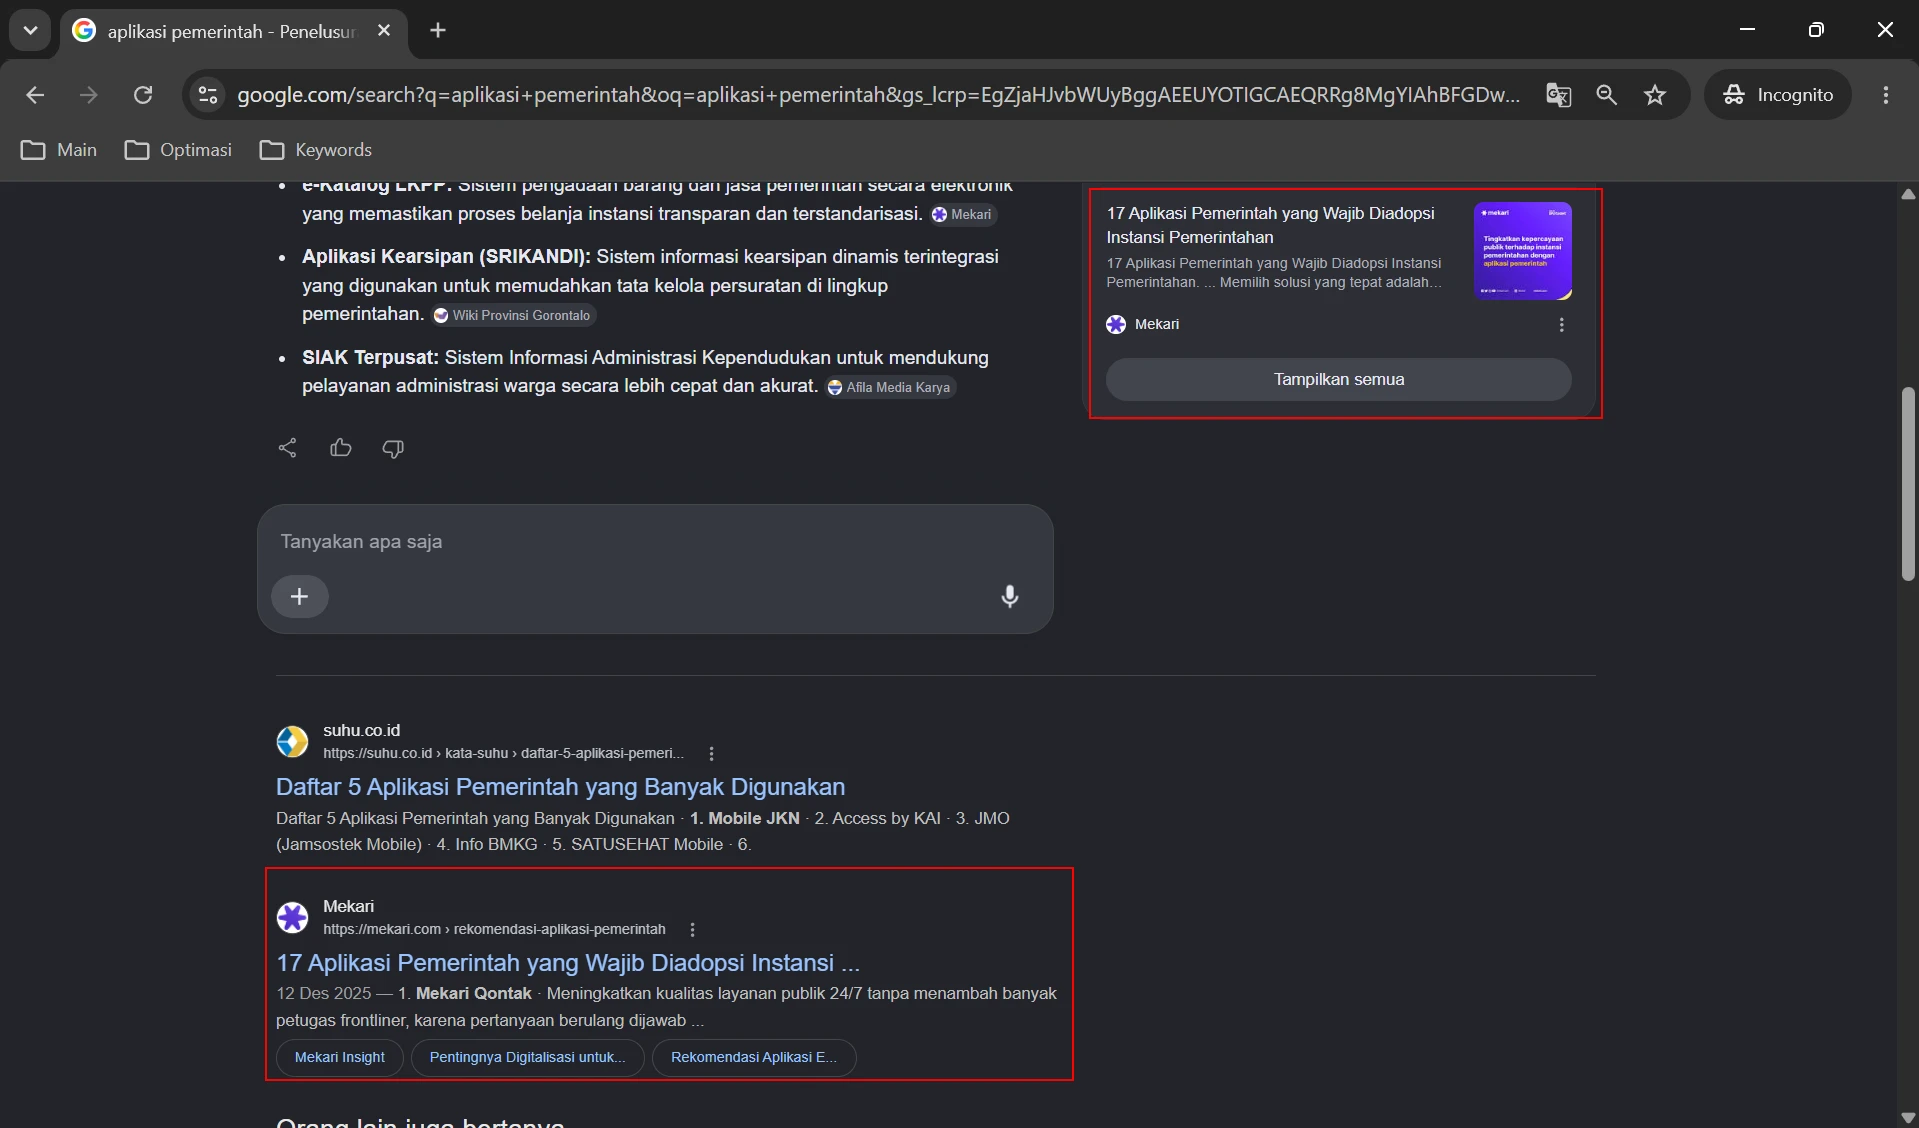The width and height of the screenshot is (1919, 1128).
Task: Click Tampilkan semua button
Action: (1338, 380)
